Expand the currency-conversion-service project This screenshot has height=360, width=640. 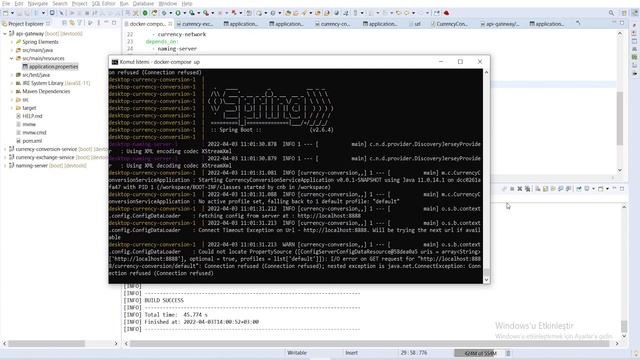click(x=5, y=149)
